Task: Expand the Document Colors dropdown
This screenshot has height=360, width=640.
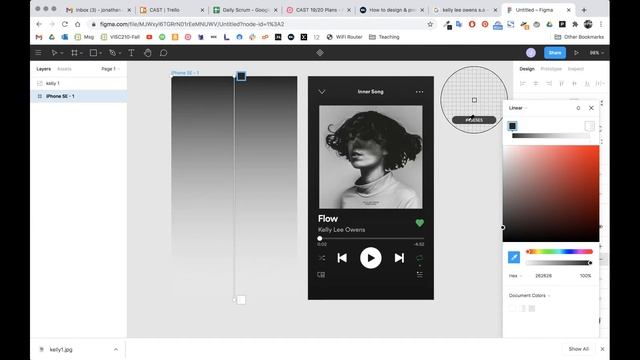Action: click(529, 296)
